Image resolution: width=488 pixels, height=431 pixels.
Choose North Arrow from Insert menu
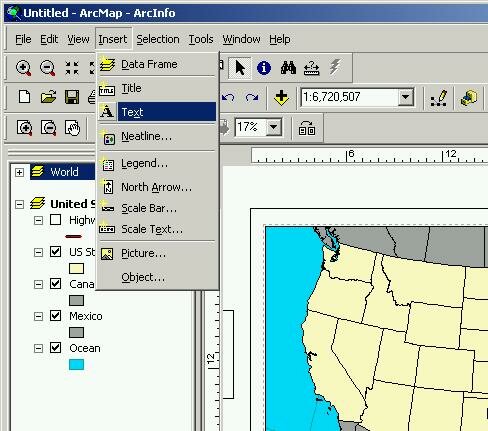tap(157, 187)
